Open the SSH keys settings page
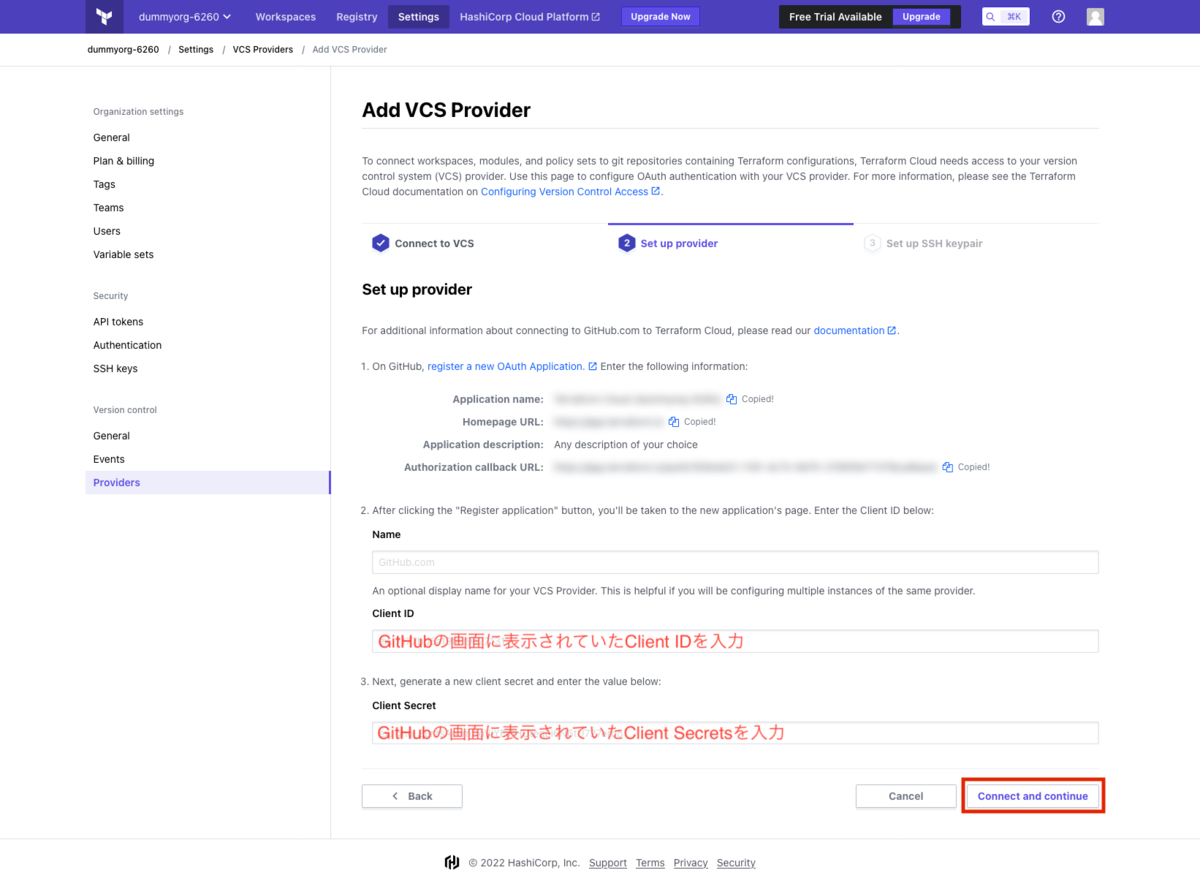Screen dimensions: 1200x870 point(115,369)
